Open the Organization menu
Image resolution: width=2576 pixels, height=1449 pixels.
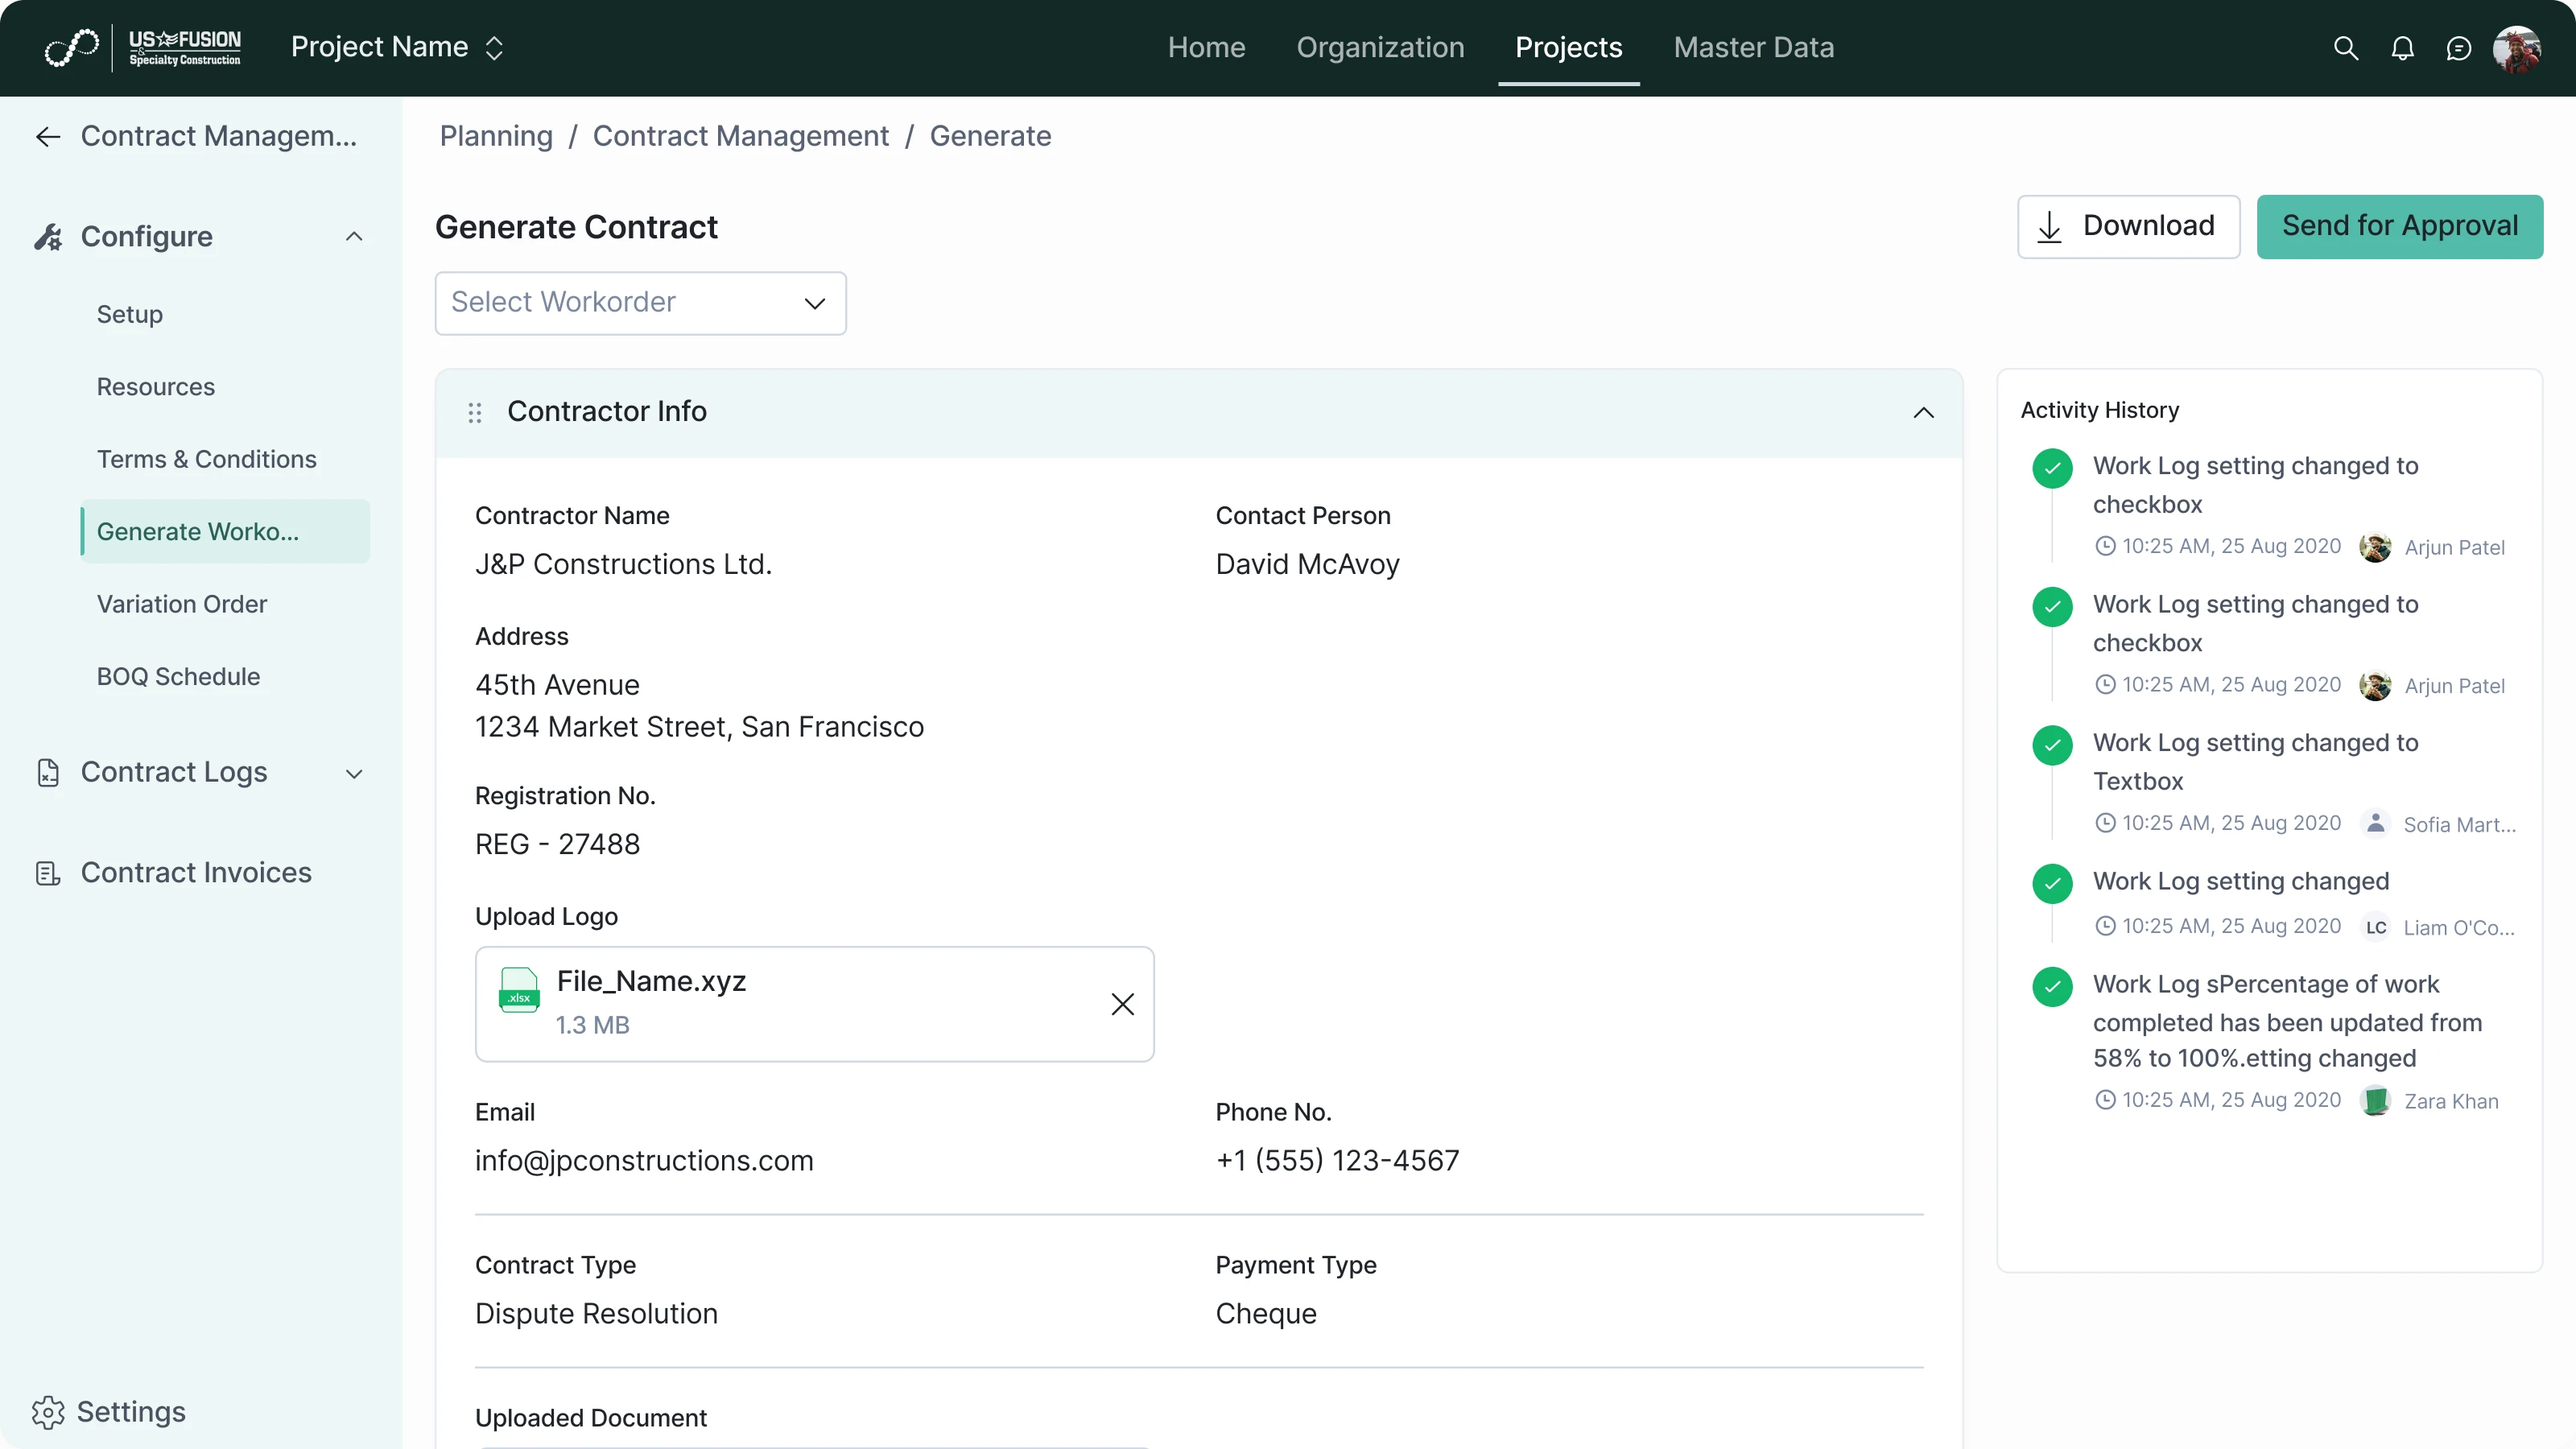coord(1380,47)
